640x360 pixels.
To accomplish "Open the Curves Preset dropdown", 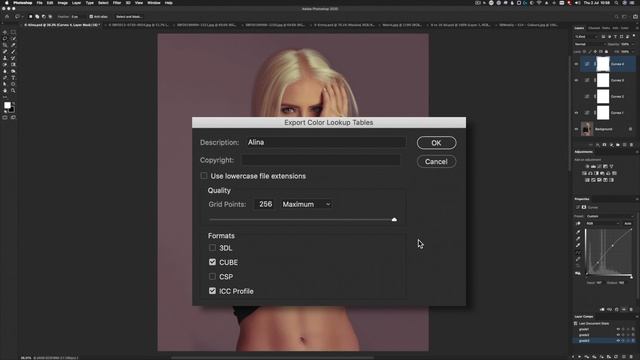I will (x=610, y=216).
